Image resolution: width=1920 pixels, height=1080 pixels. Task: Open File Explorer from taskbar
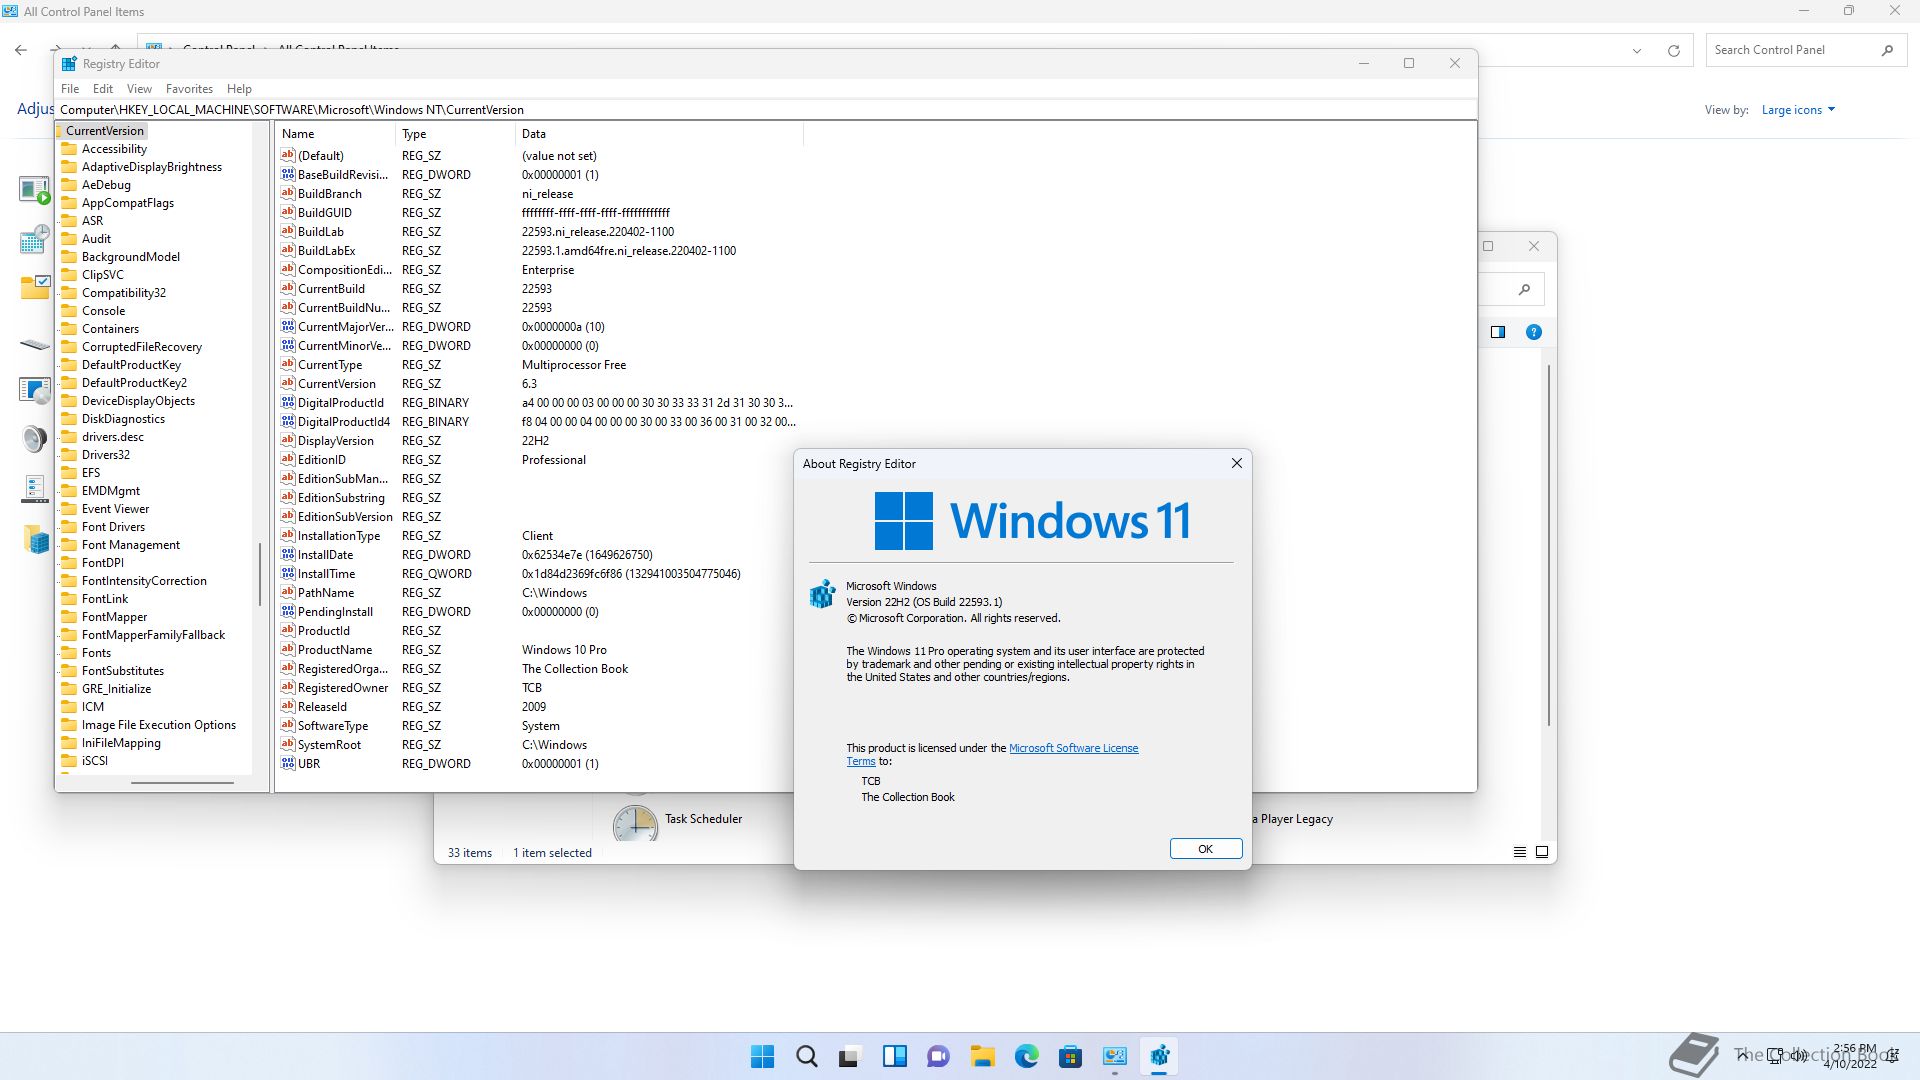982,1056
